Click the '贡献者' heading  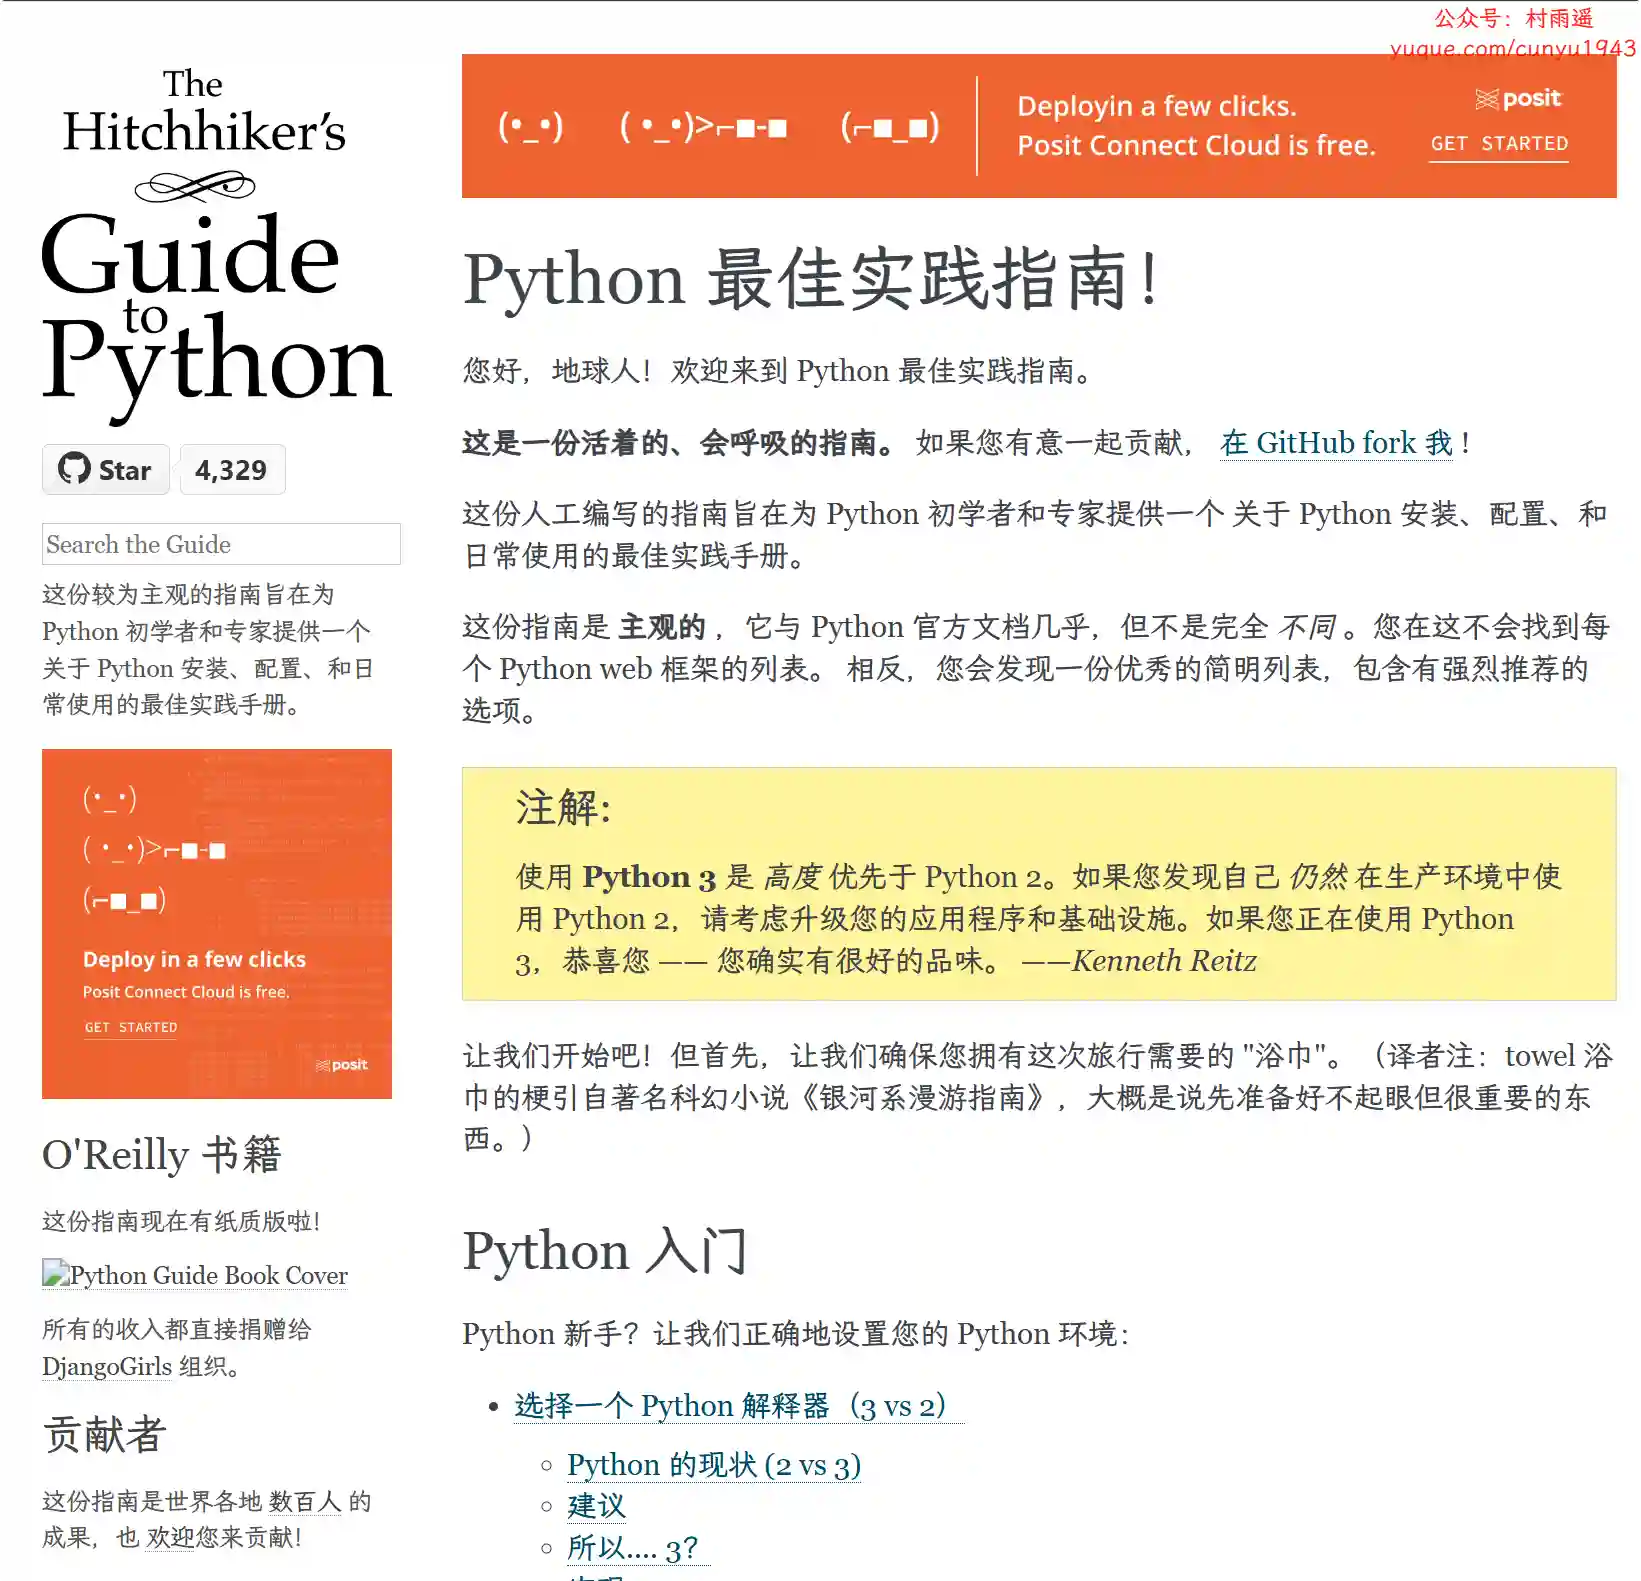point(104,1434)
